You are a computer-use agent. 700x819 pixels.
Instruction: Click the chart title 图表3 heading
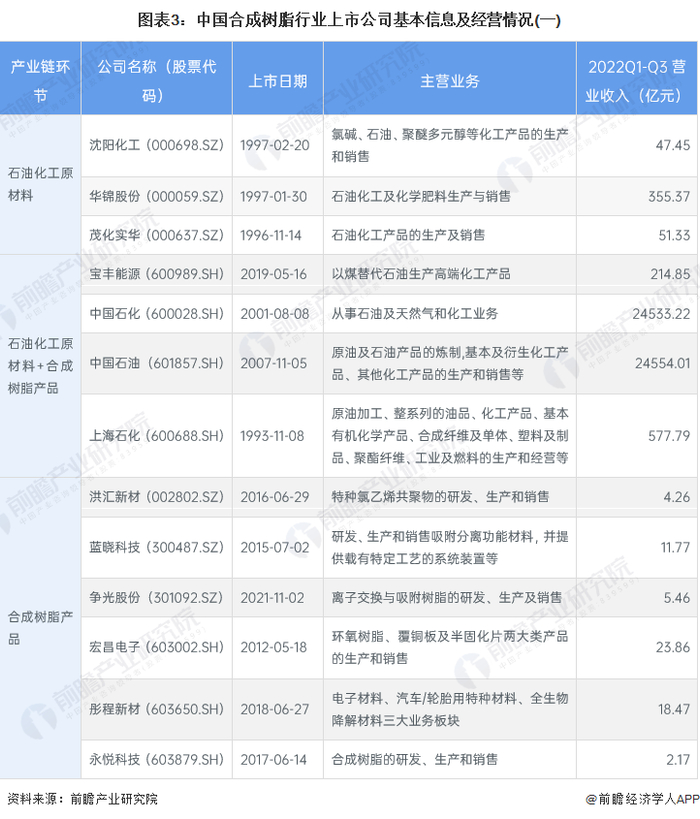point(348,20)
